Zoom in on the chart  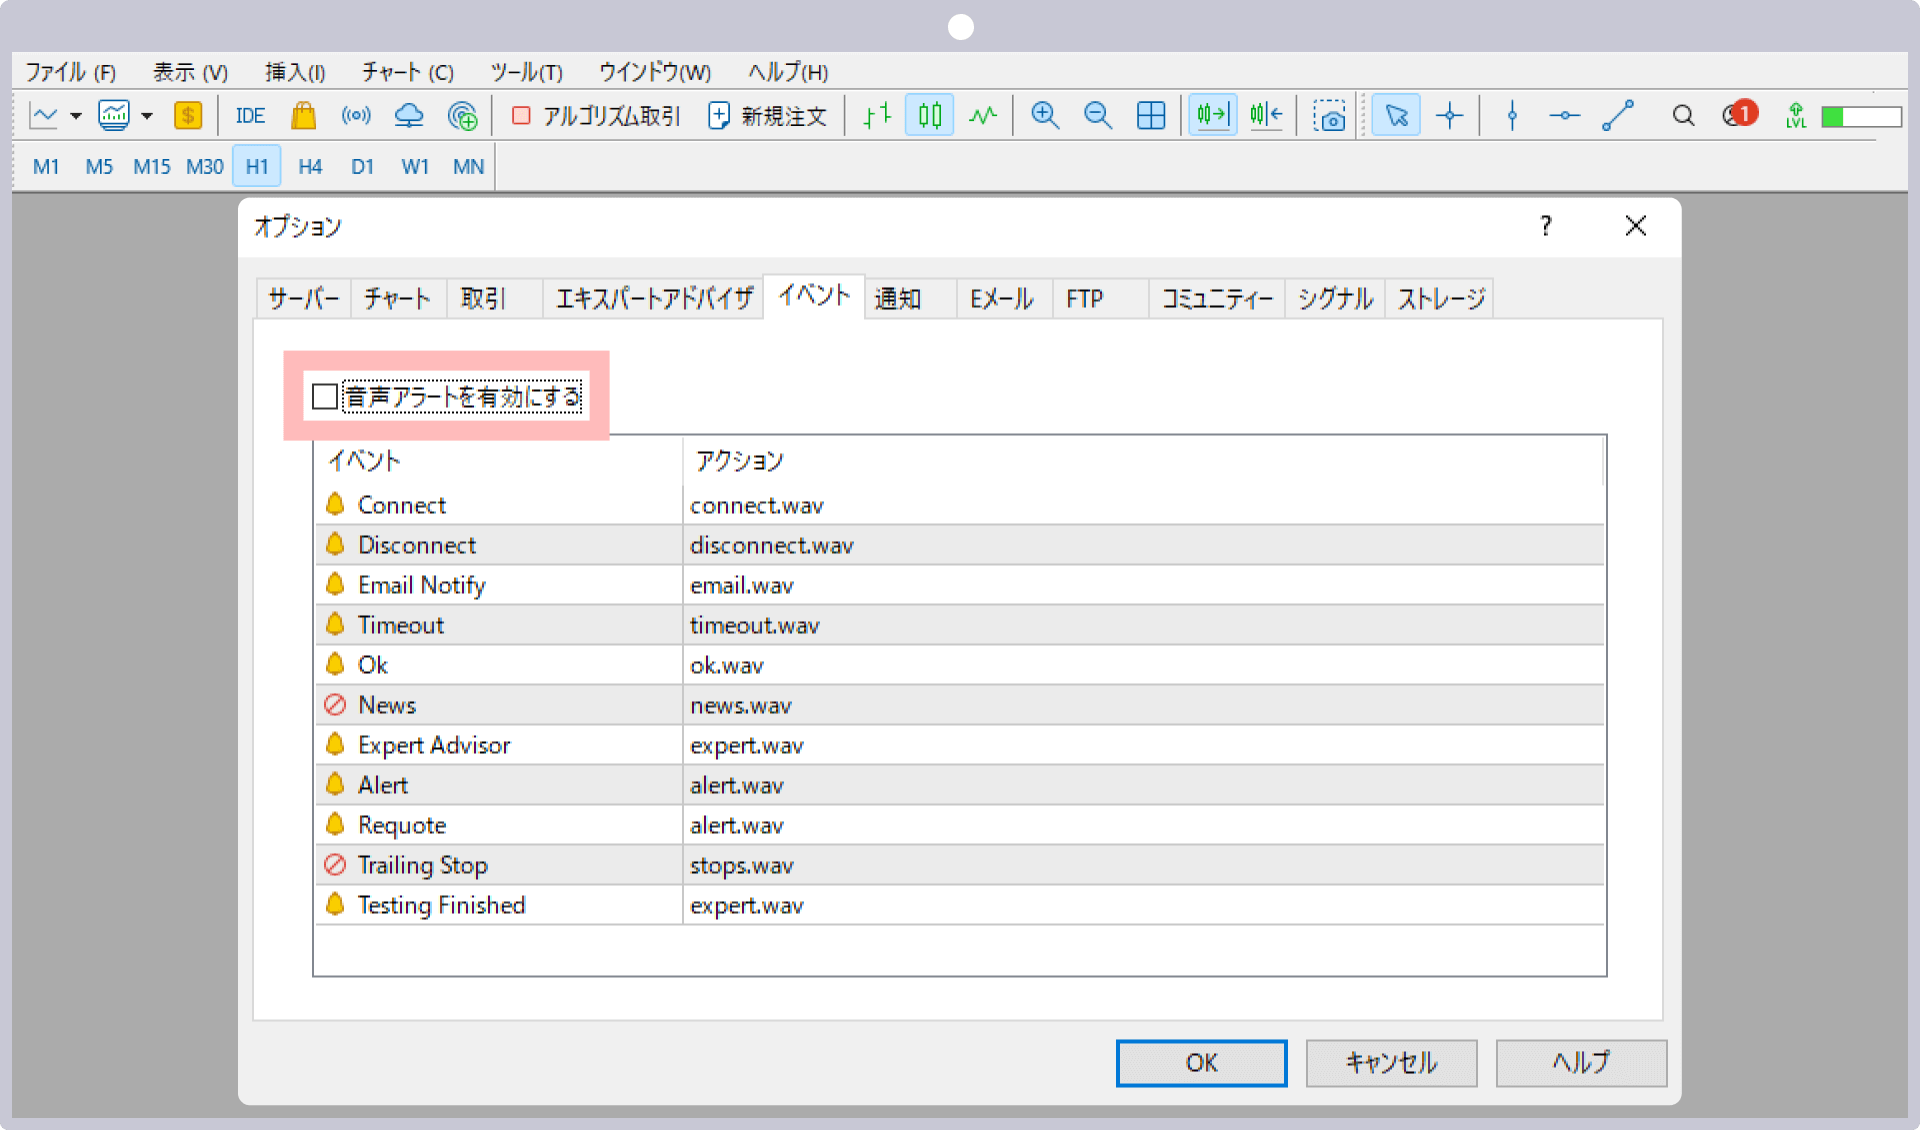tap(1045, 116)
